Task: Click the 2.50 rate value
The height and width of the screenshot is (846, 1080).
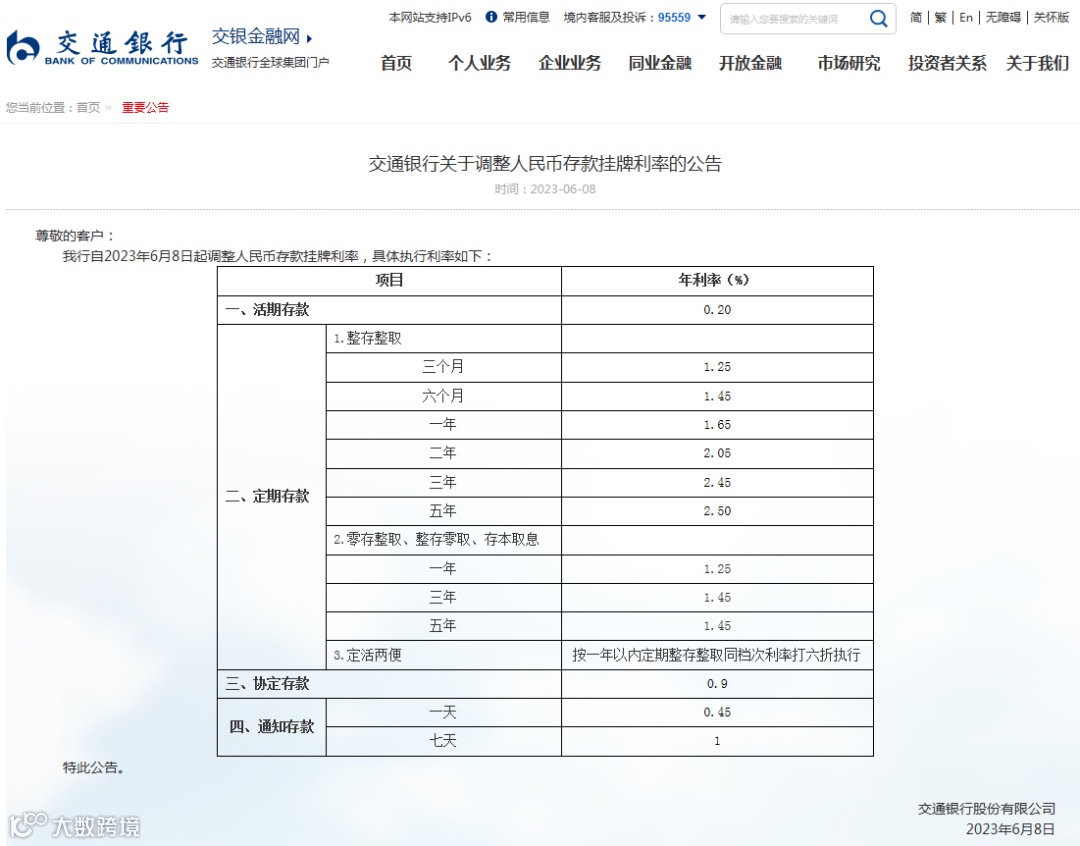Action: pos(717,511)
